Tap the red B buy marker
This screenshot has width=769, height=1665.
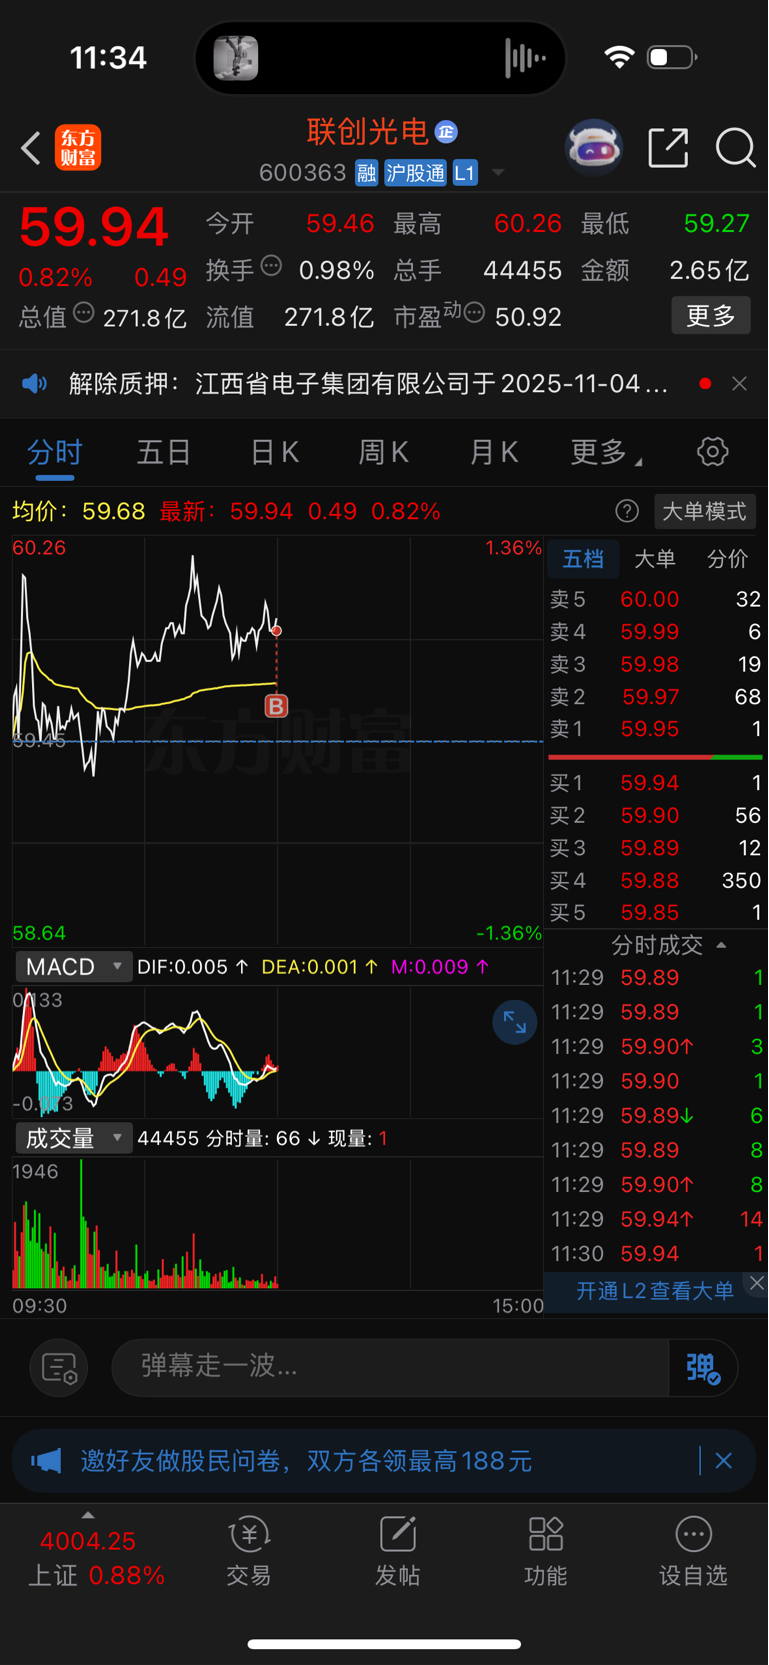click(276, 706)
